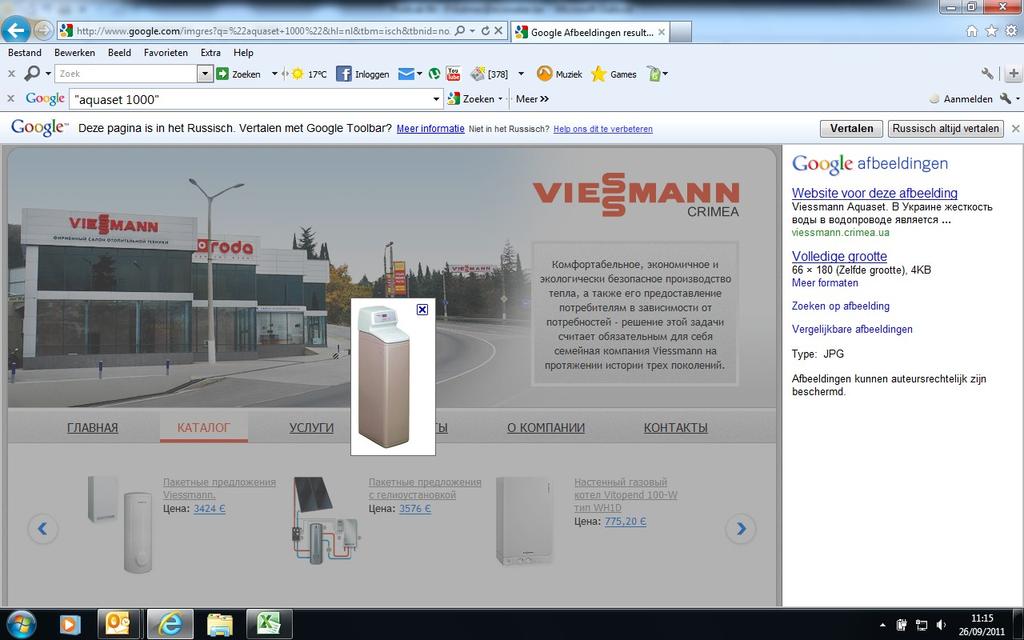Open the Home page icon
This screenshot has width=1024, height=640.
972,31
